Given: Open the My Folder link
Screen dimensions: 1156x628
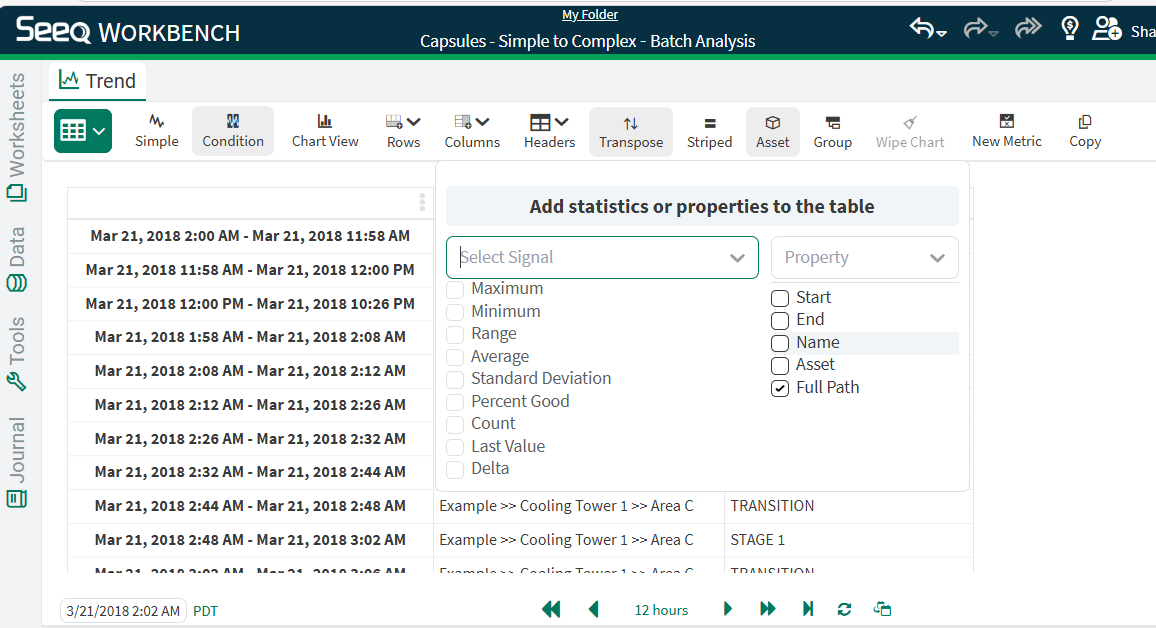Looking at the screenshot, I should coord(589,15).
